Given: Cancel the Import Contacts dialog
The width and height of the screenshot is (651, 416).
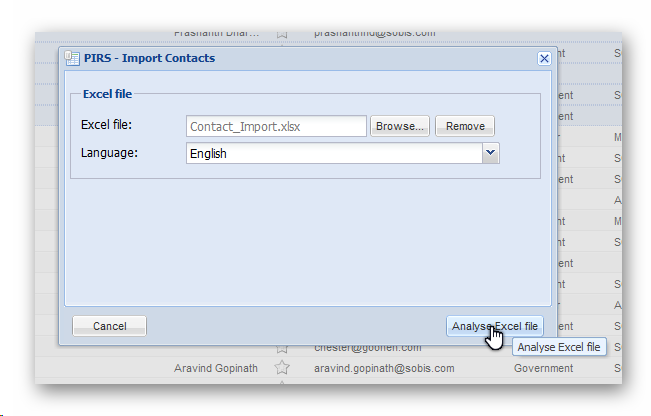Looking at the screenshot, I should tap(109, 326).
